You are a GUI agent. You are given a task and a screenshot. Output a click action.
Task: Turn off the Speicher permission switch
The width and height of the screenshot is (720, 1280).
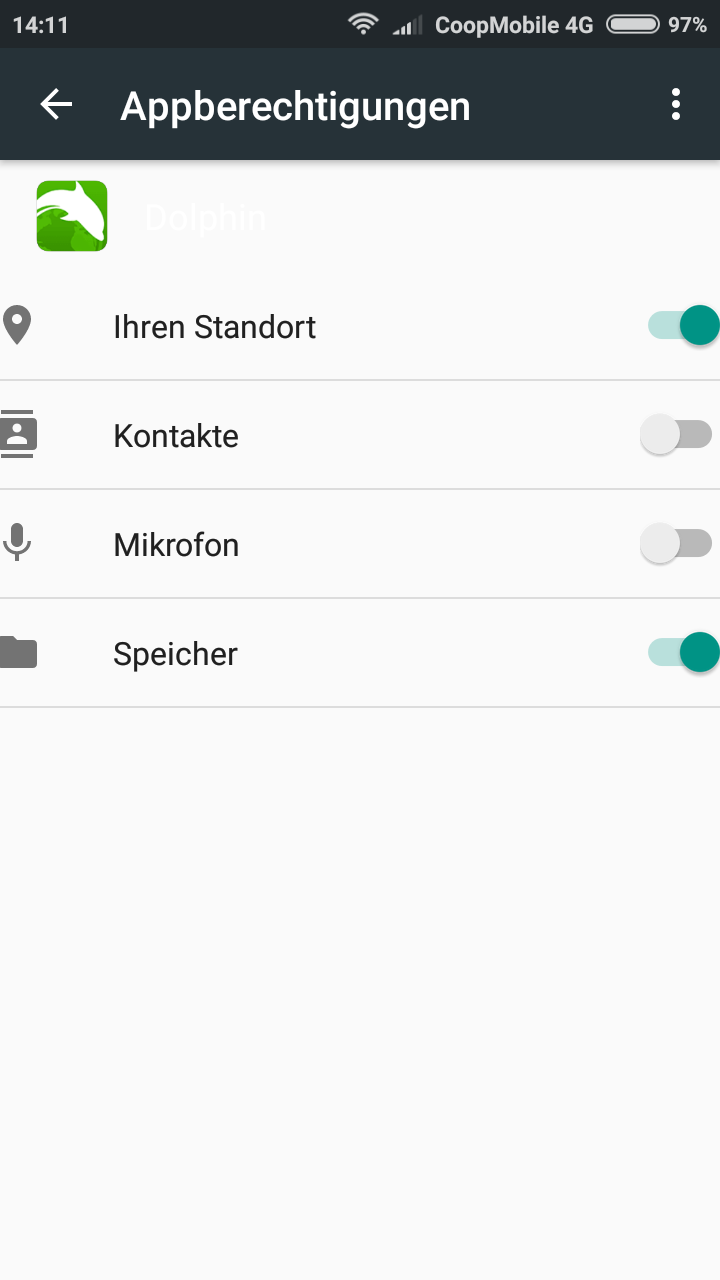click(x=682, y=653)
